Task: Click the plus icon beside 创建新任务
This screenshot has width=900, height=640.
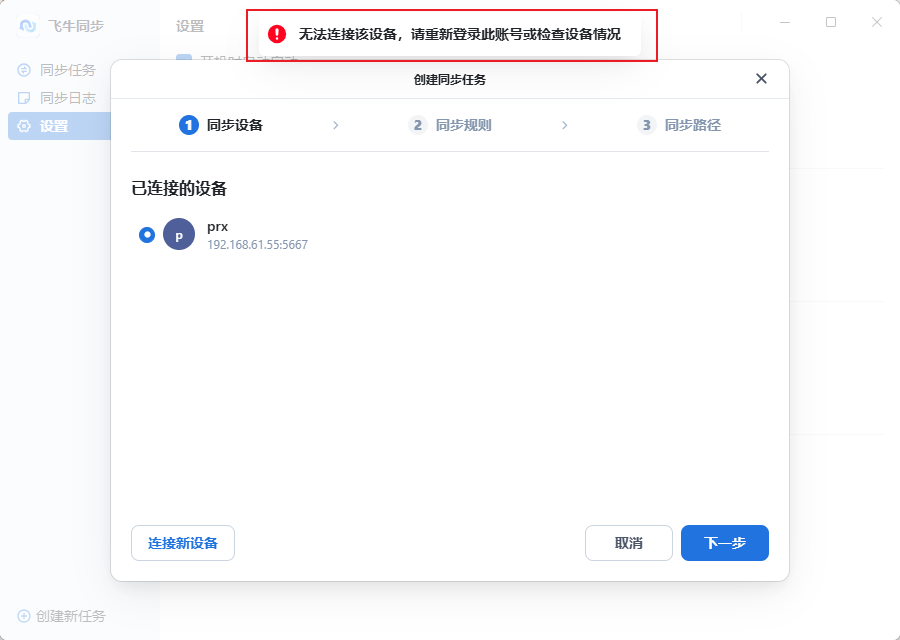Action: click(x=24, y=616)
